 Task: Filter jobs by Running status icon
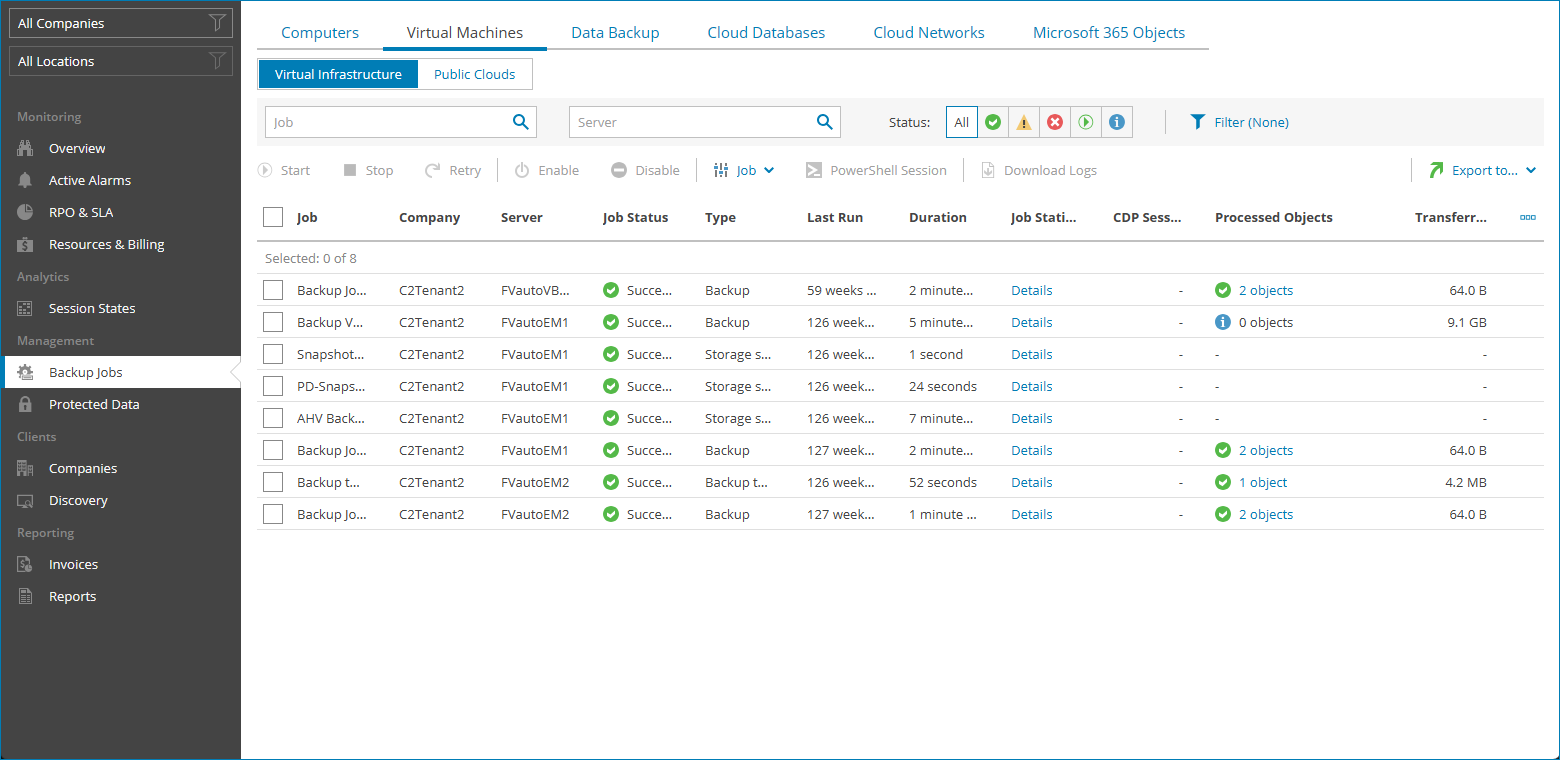pos(1086,121)
